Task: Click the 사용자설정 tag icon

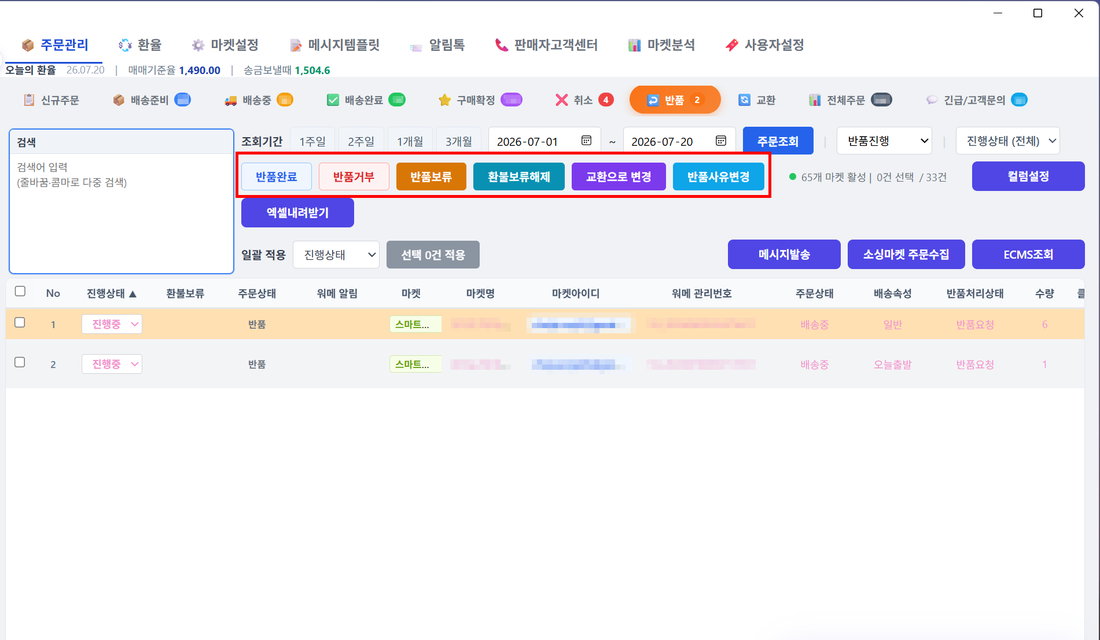Action: click(x=732, y=45)
